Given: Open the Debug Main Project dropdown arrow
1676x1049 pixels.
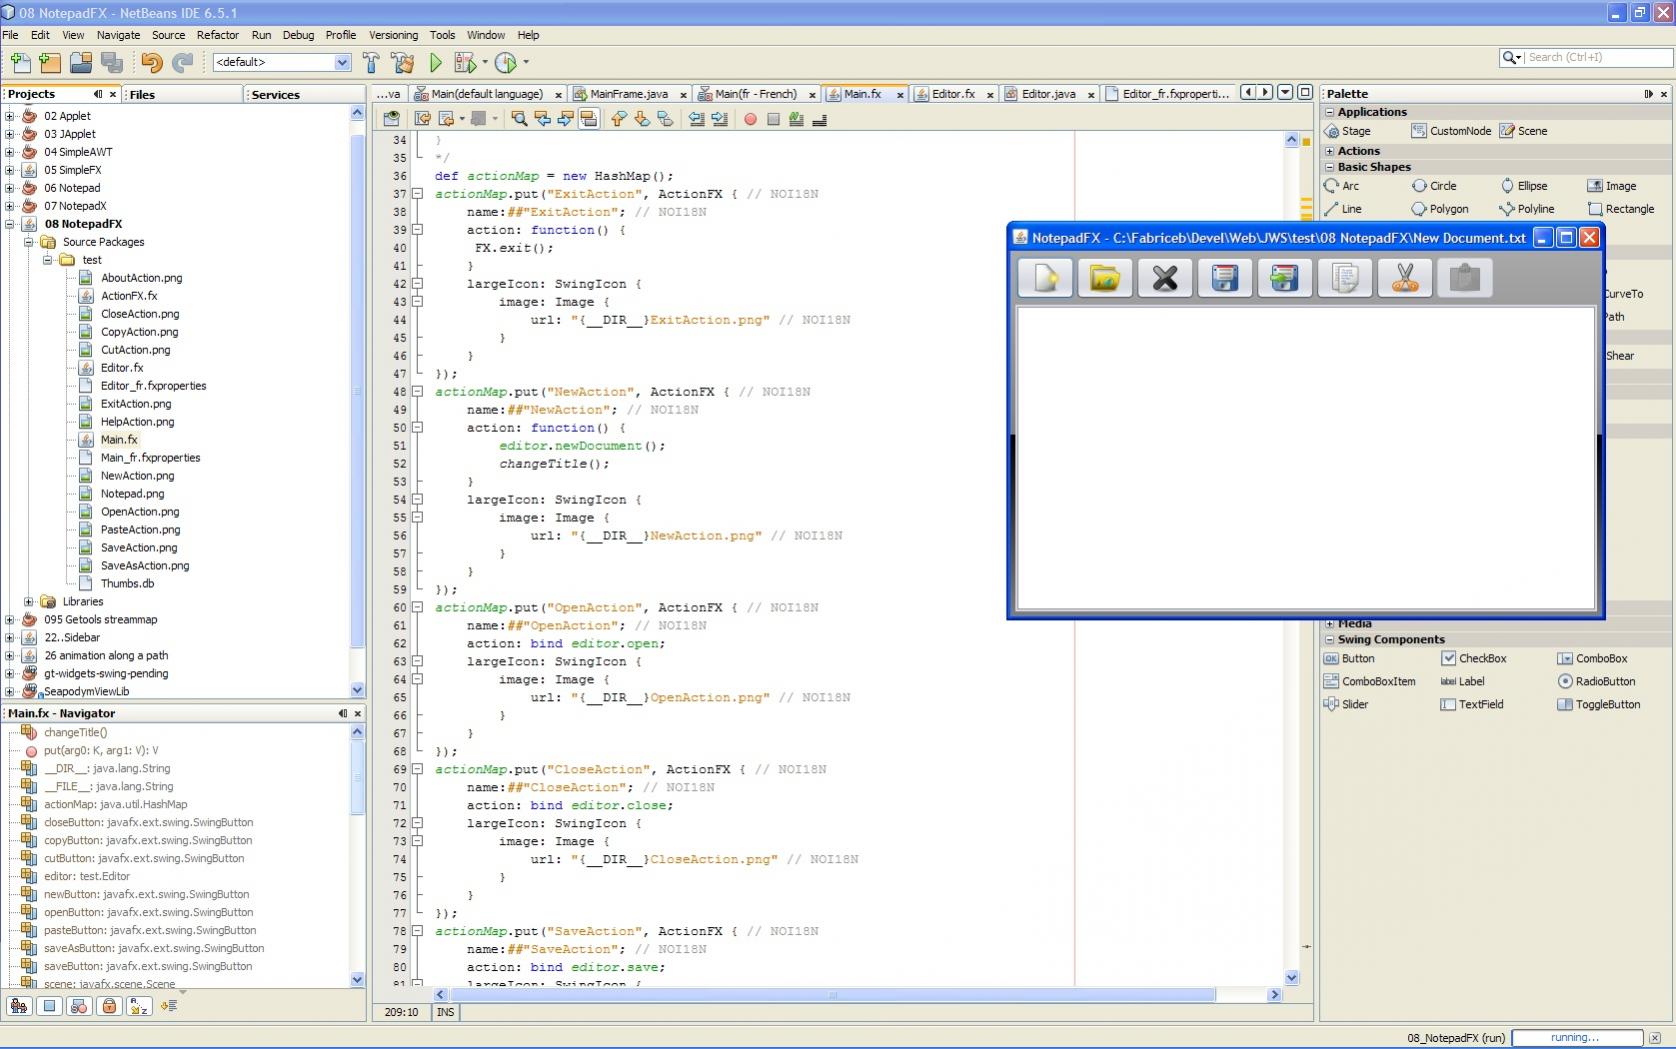Looking at the screenshot, I should point(485,62).
